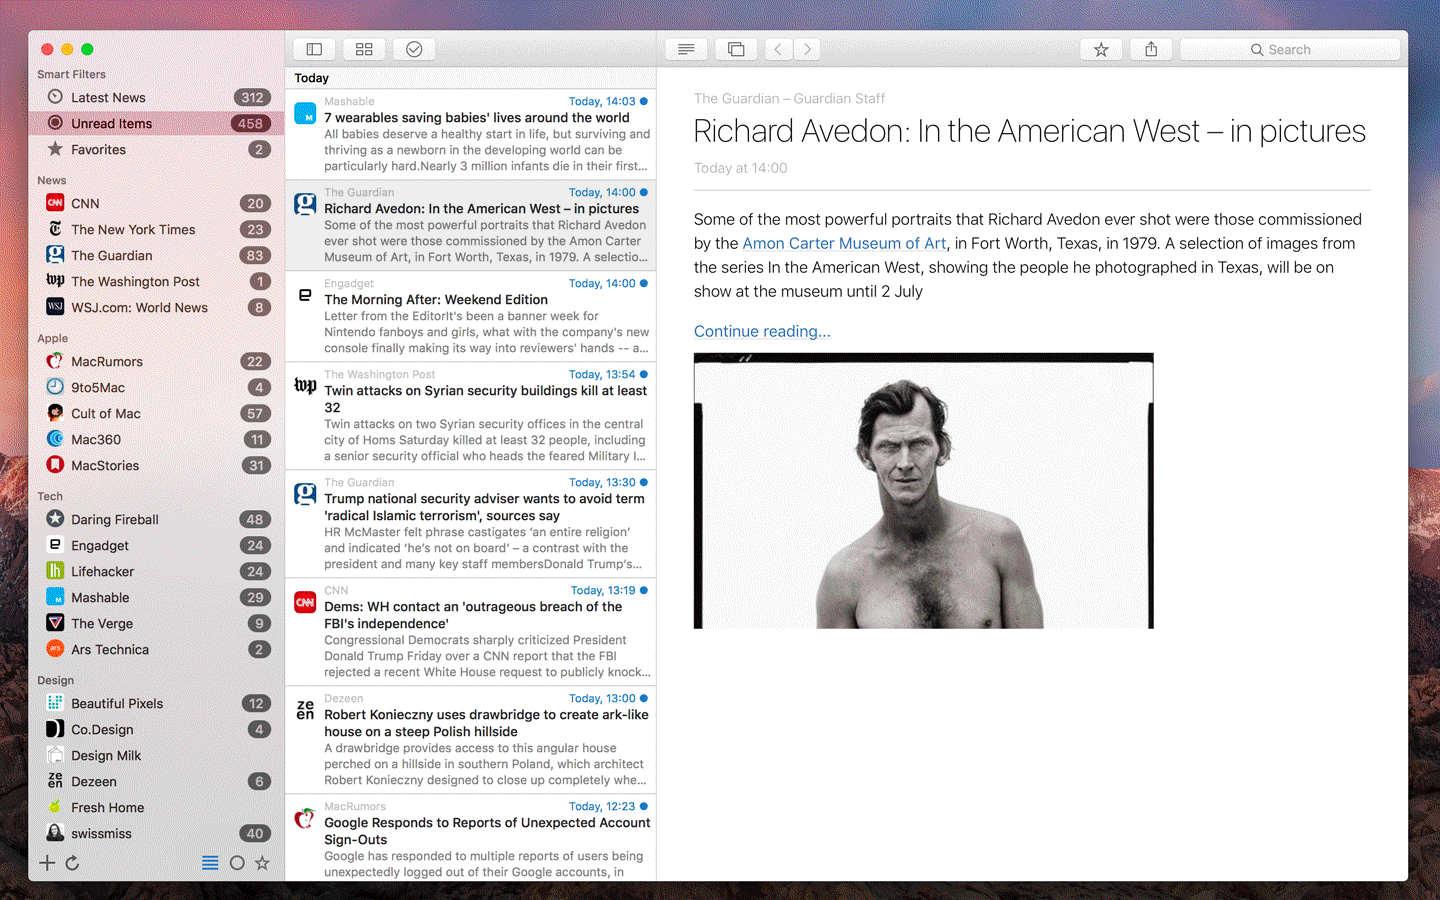Image resolution: width=1440 pixels, height=900 pixels.
Task: Select 'Richard Avedon: In the American West' article
Action: [x=471, y=225]
